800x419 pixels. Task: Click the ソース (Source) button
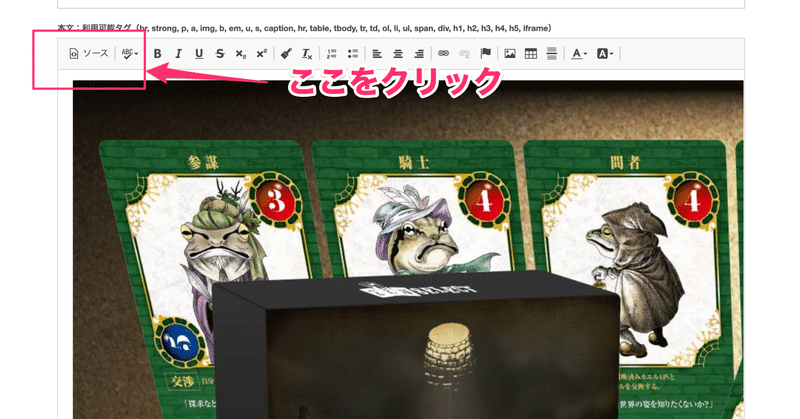point(89,54)
